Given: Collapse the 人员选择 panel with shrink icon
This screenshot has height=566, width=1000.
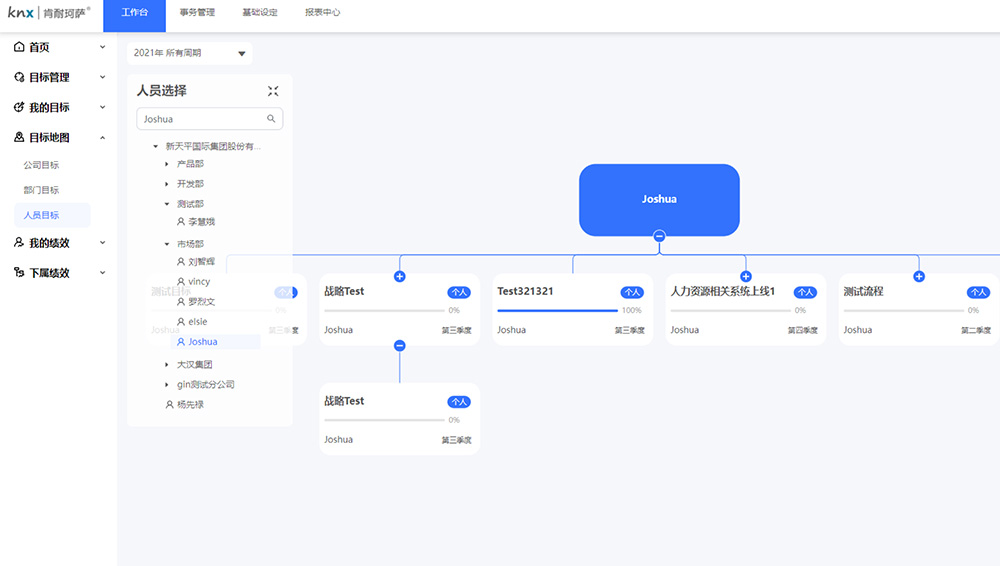Looking at the screenshot, I should coord(273,91).
